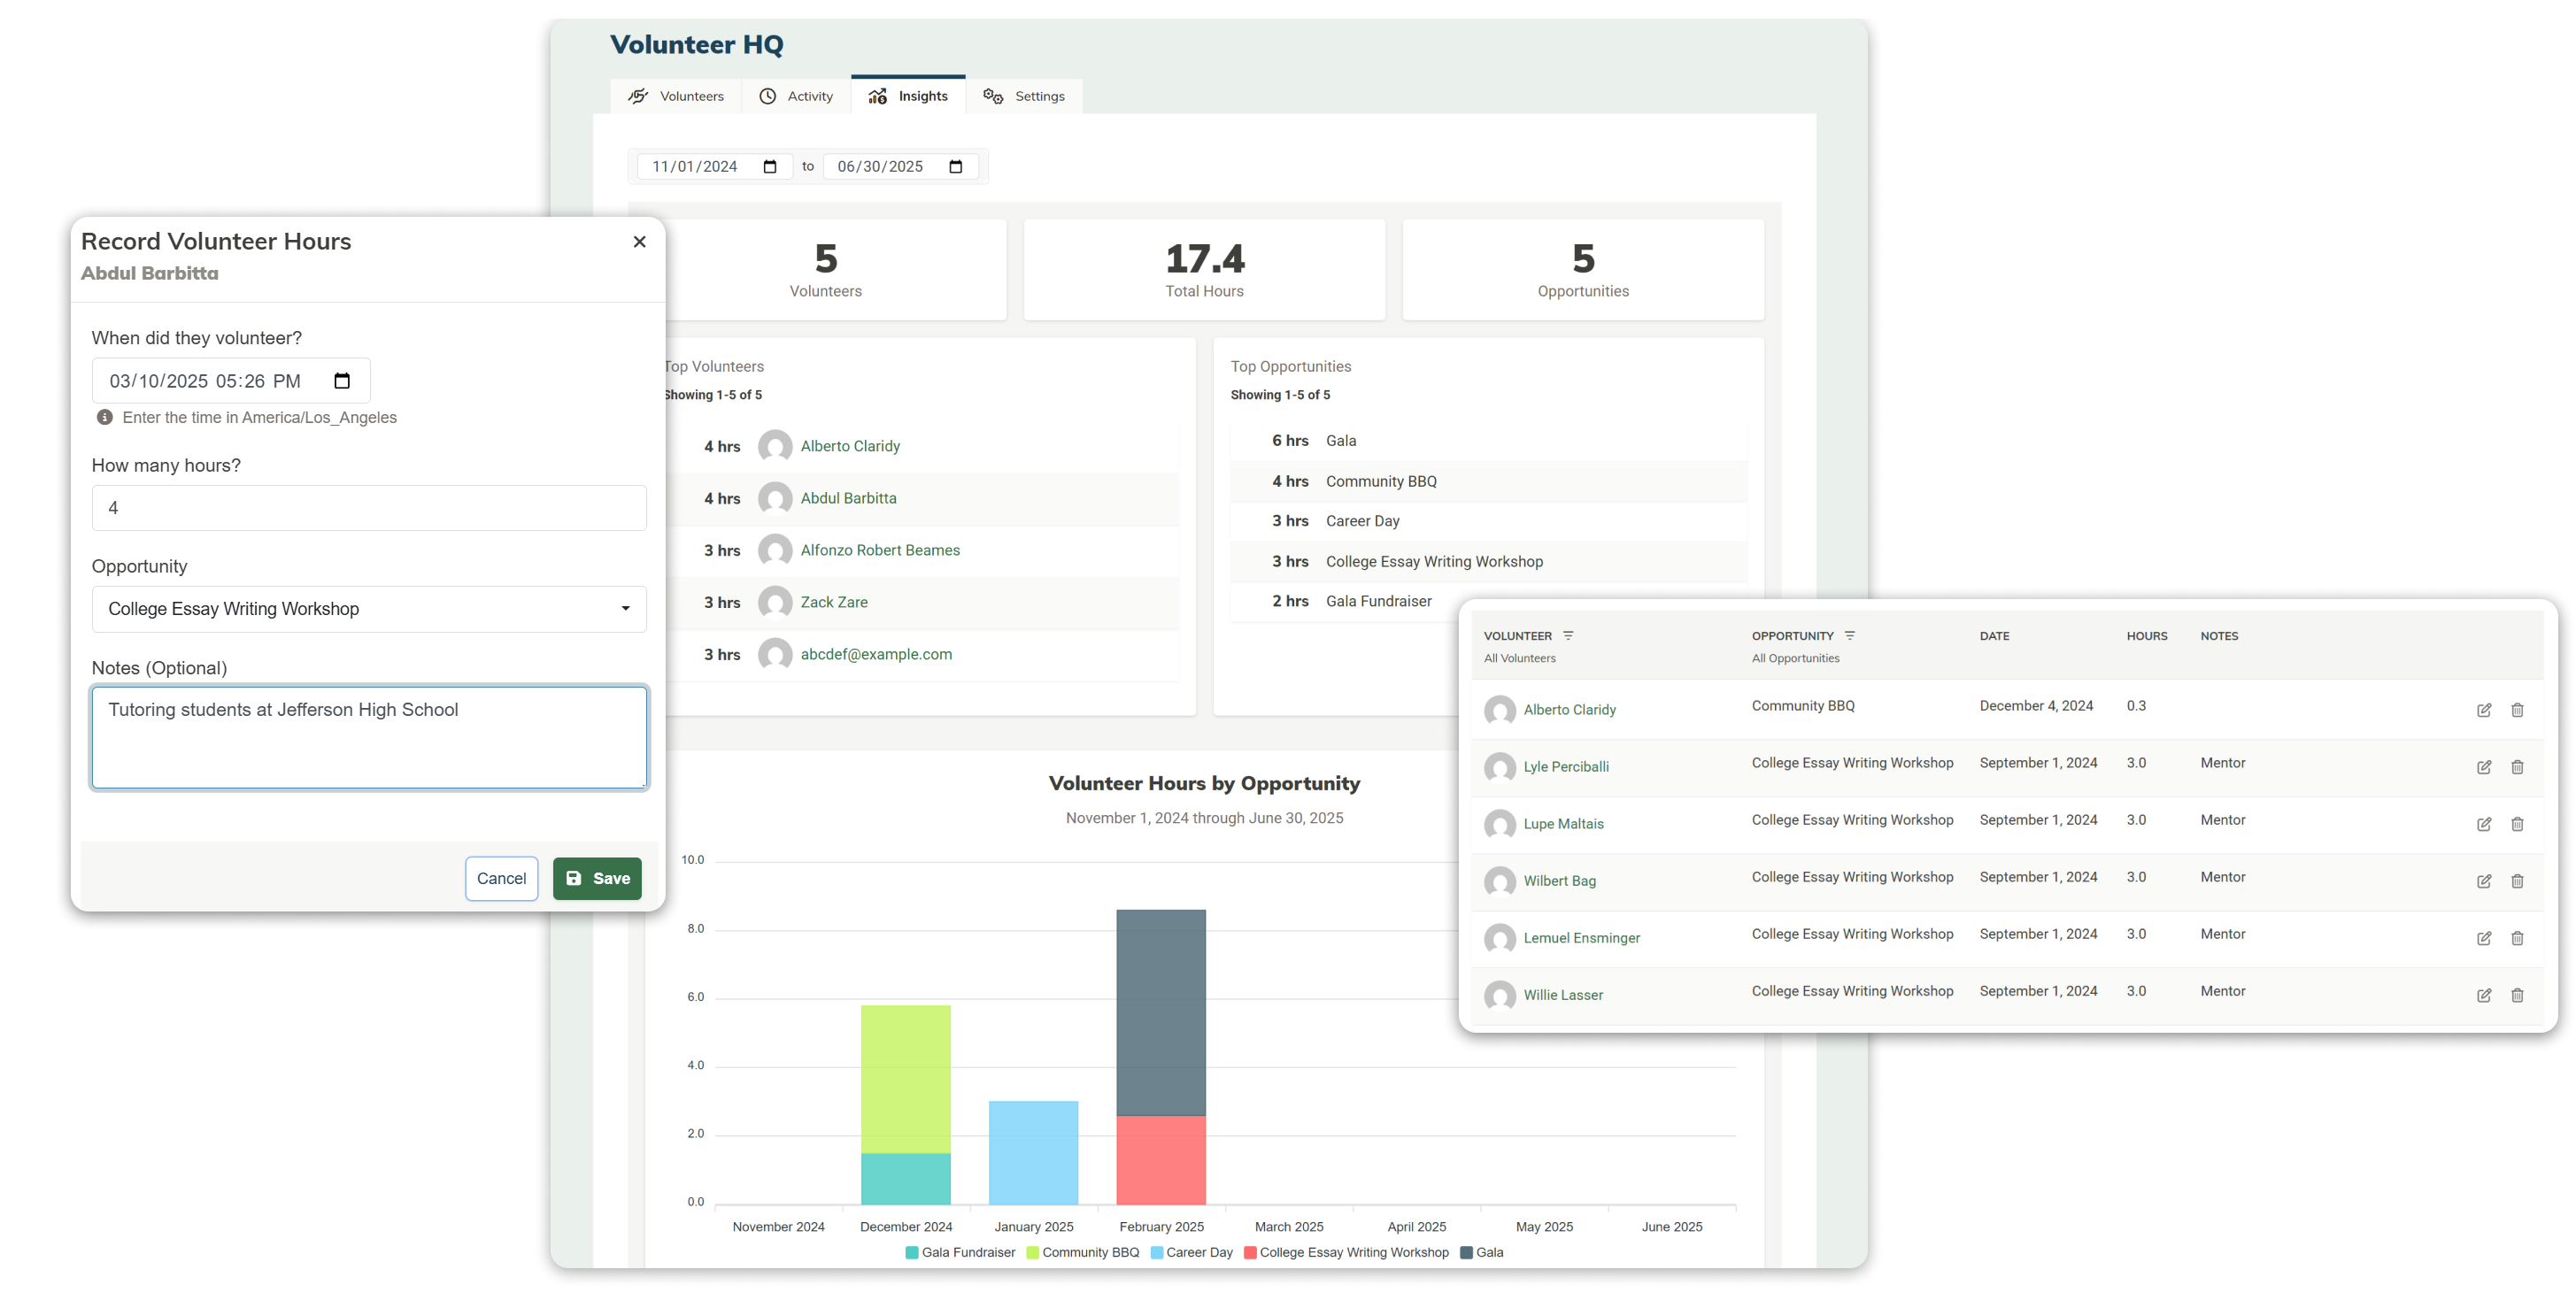Click edit icon for Alberto Claridy row
Screen dimensions: 2576x1300
point(2483,710)
